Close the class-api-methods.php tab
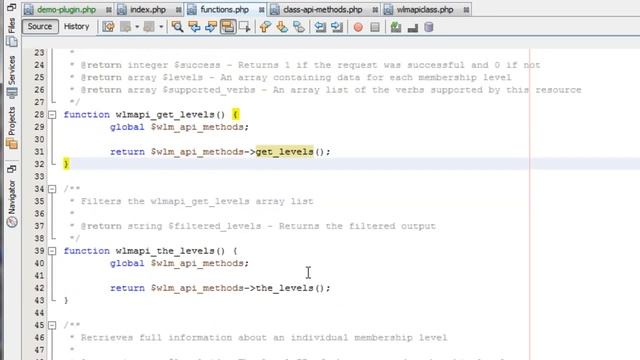The image size is (640, 360). (x=375, y=10)
